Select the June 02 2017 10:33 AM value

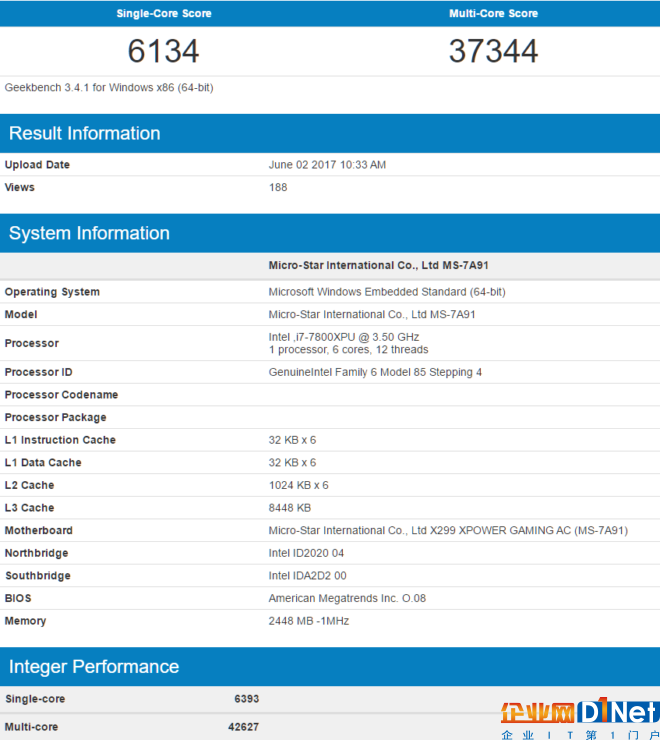coord(327,165)
